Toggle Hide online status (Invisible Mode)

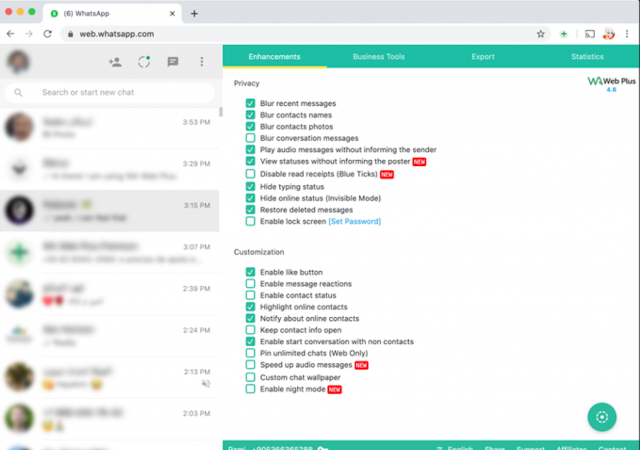pyautogui.click(x=250, y=198)
